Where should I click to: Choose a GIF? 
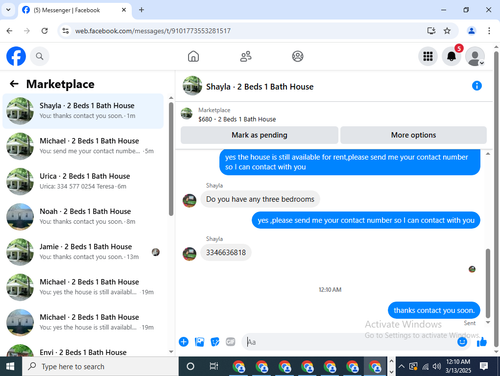point(230,342)
